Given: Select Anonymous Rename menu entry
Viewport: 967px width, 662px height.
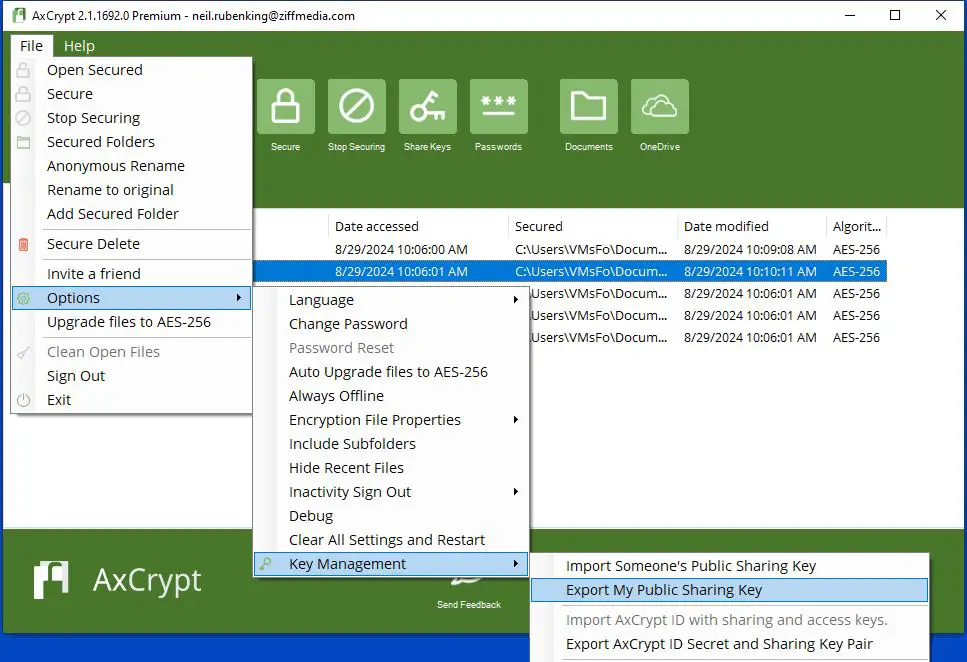Looking at the screenshot, I should pyautogui.click(x=131, y=166).
